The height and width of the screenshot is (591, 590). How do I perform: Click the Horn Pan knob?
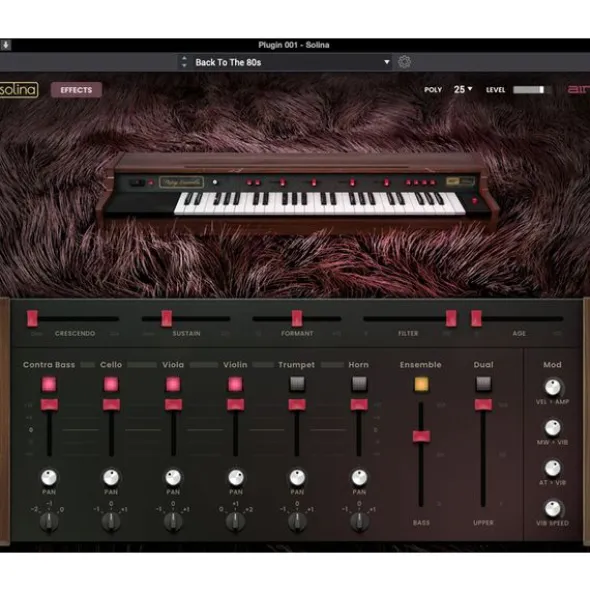[359, 477]
